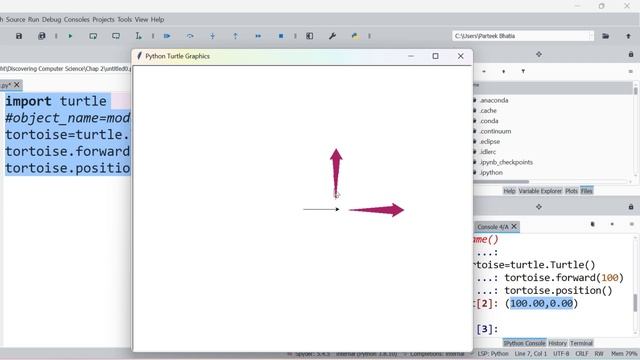Select the Files tab
Screen dimensions: 640x360
tap(587, 191)
